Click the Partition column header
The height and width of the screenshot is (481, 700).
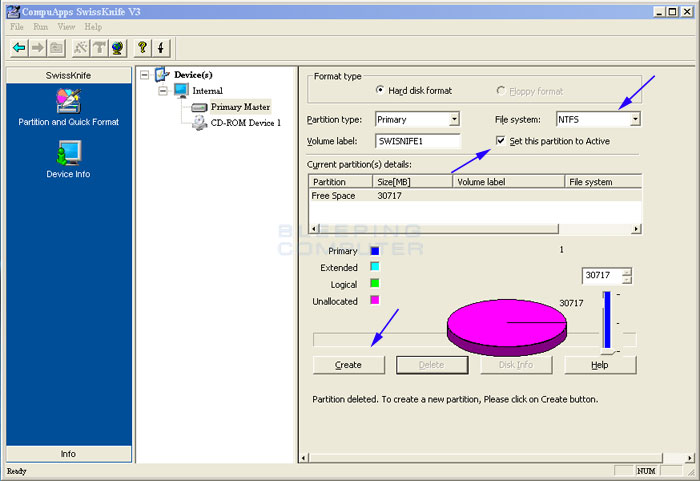(341, 182)
